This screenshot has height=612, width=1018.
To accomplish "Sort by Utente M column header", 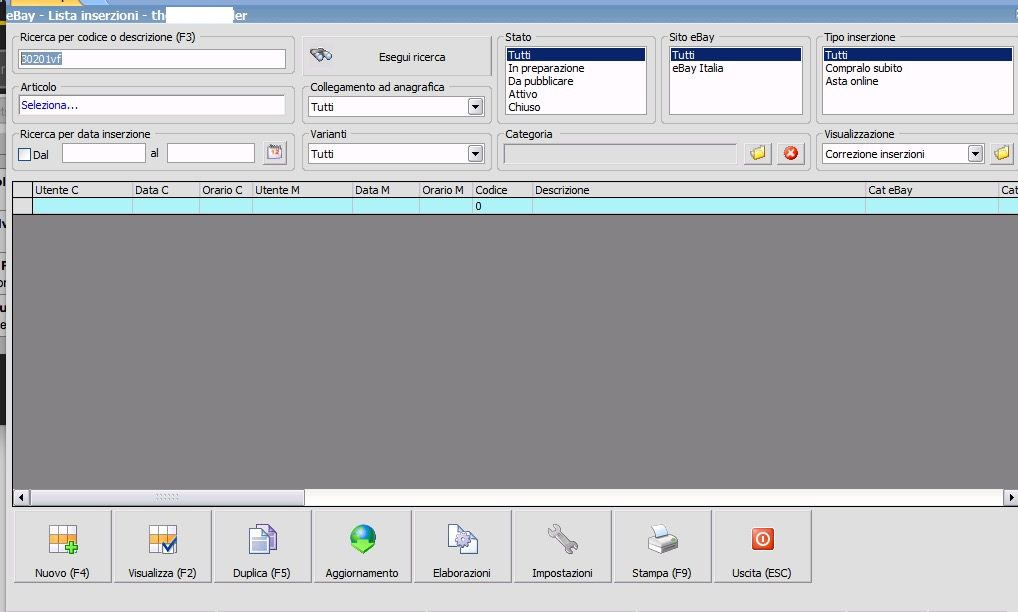I will pos(302,190).
